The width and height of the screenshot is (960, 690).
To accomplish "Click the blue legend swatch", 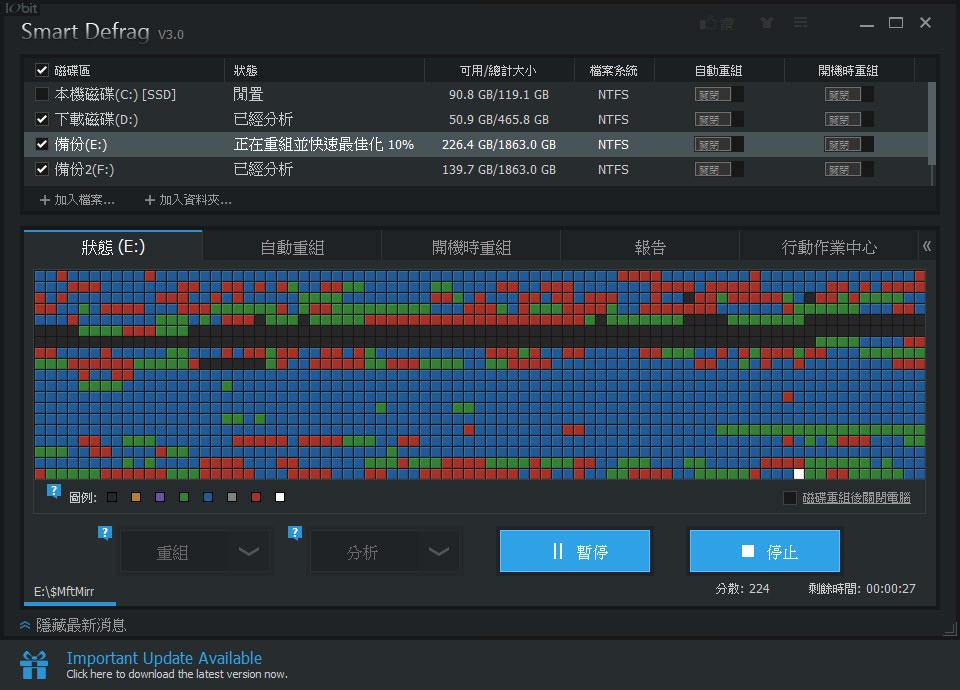I will 208,497.
